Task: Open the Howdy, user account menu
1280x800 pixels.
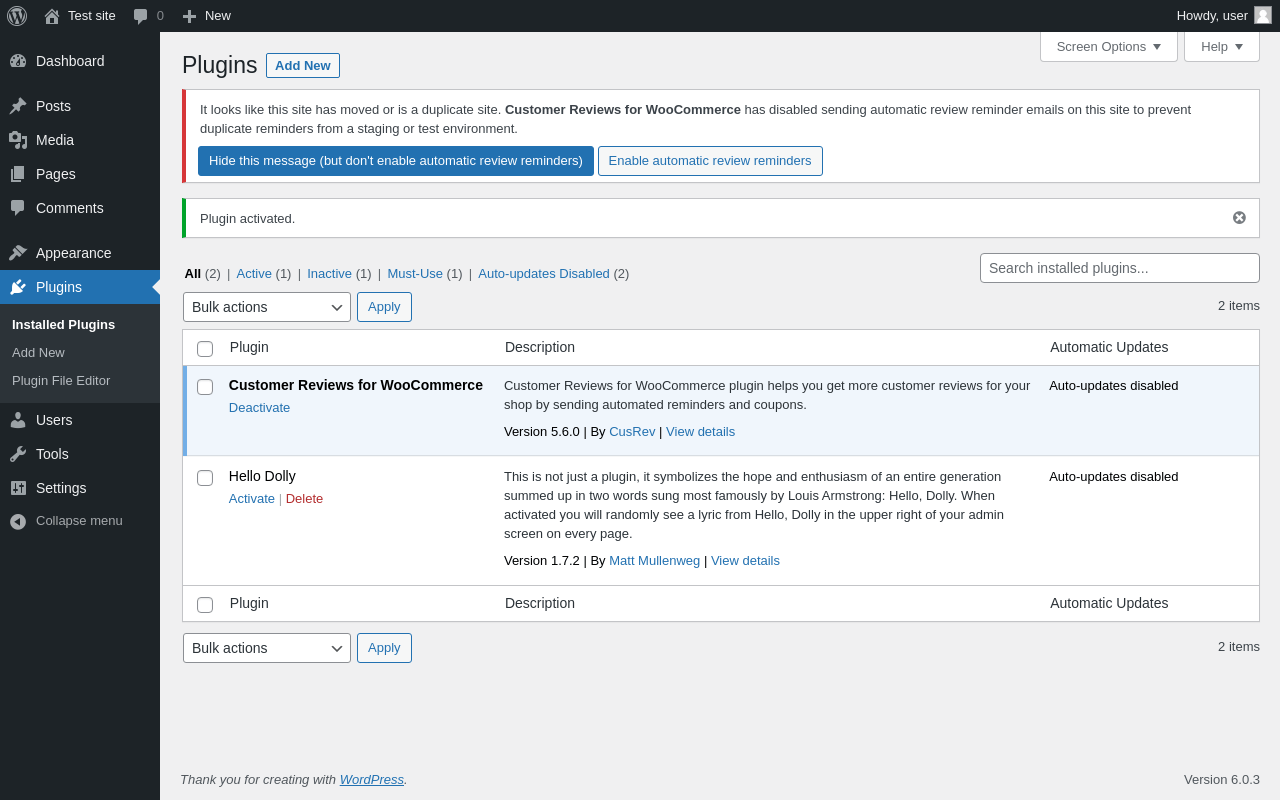Action: point(1224,16)
